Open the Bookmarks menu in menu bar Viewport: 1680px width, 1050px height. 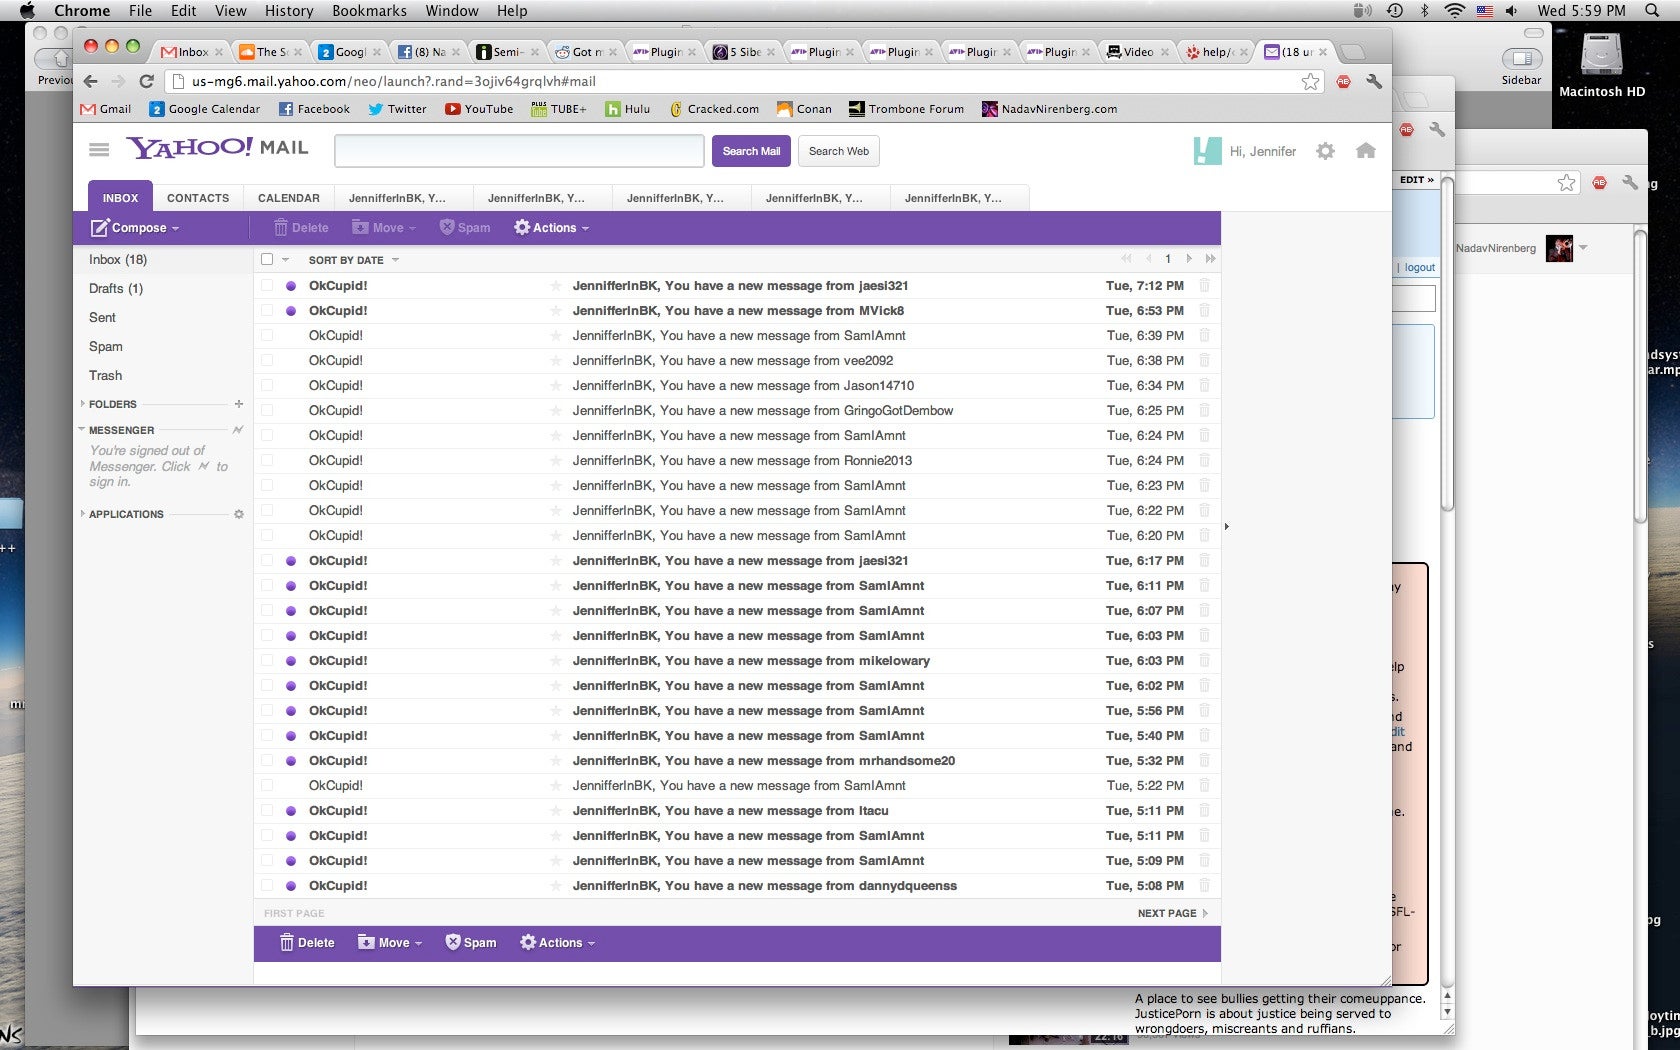pos(369,11)
